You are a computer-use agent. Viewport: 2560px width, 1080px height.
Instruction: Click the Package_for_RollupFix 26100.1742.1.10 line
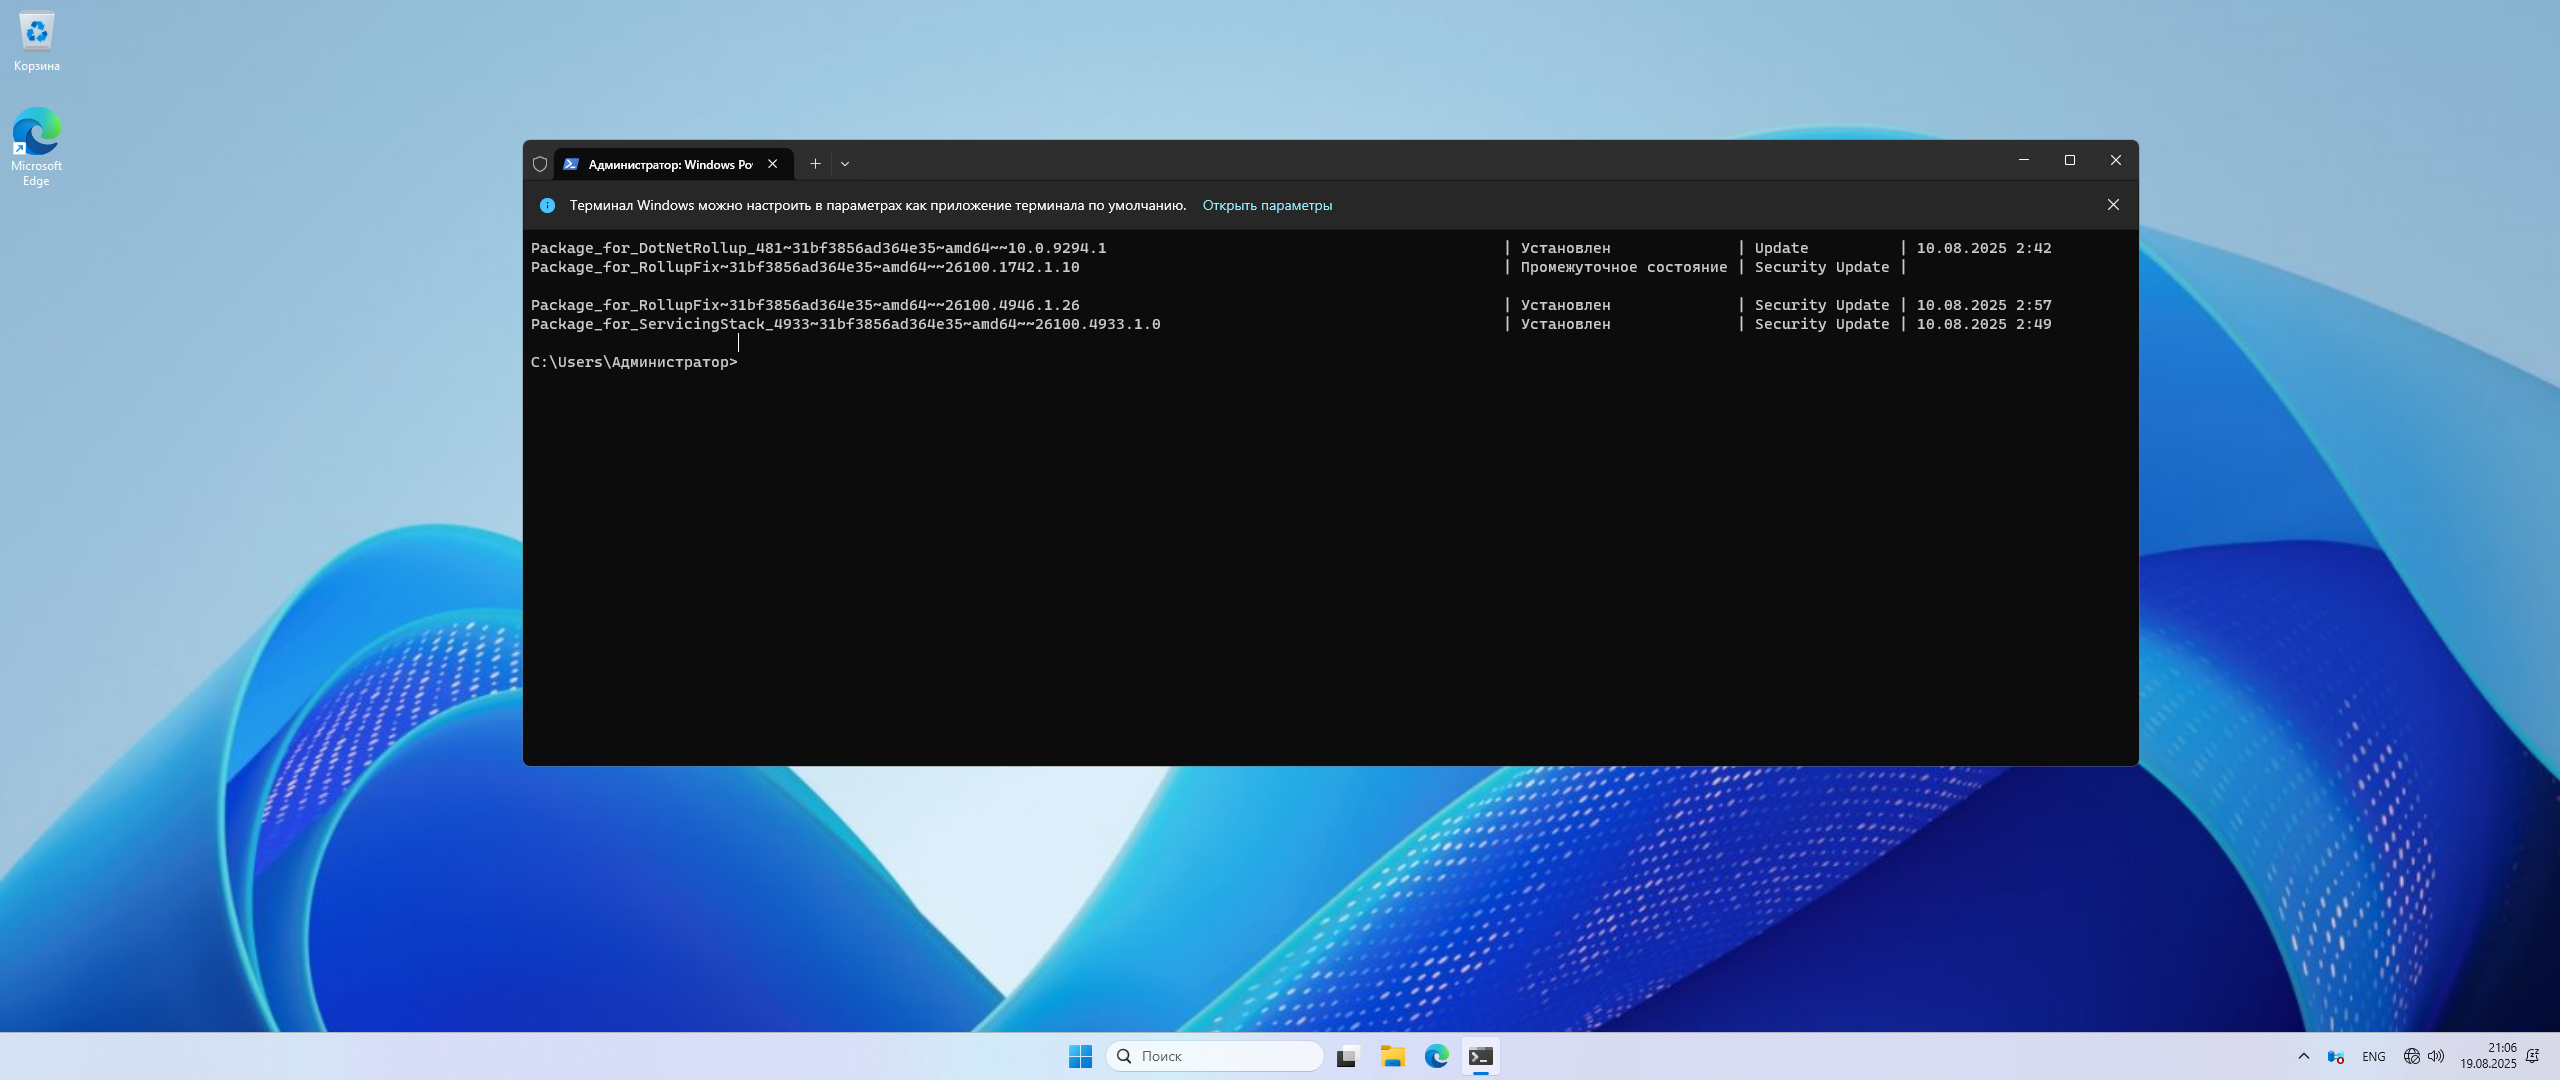coord(1219,267)
